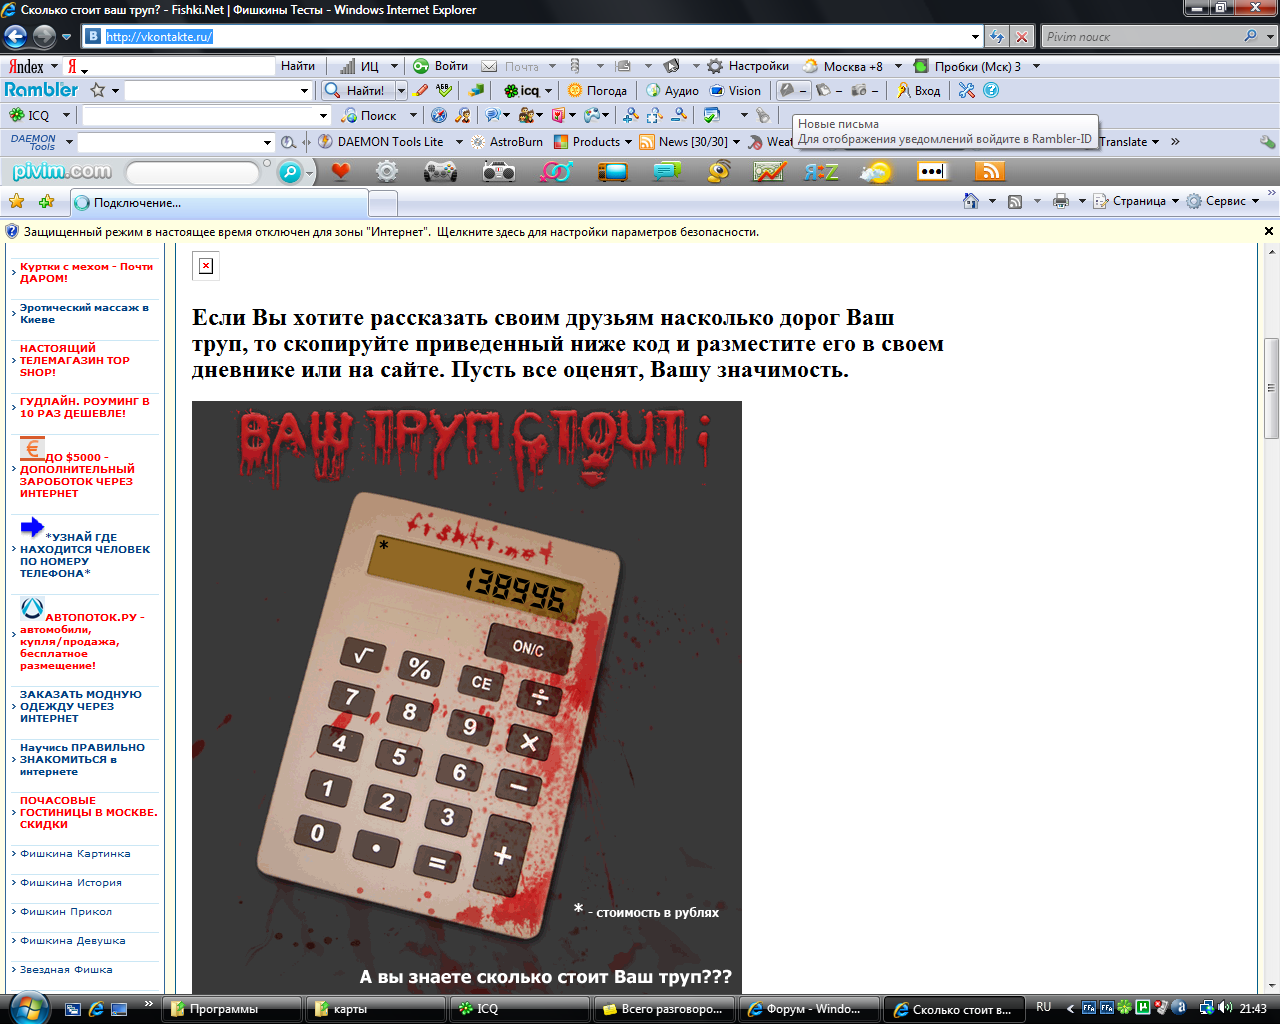Viewport: 1280px width, 1024px height.
Task: Click the Rambler help question mark icon
Action: tap(991, 90)
